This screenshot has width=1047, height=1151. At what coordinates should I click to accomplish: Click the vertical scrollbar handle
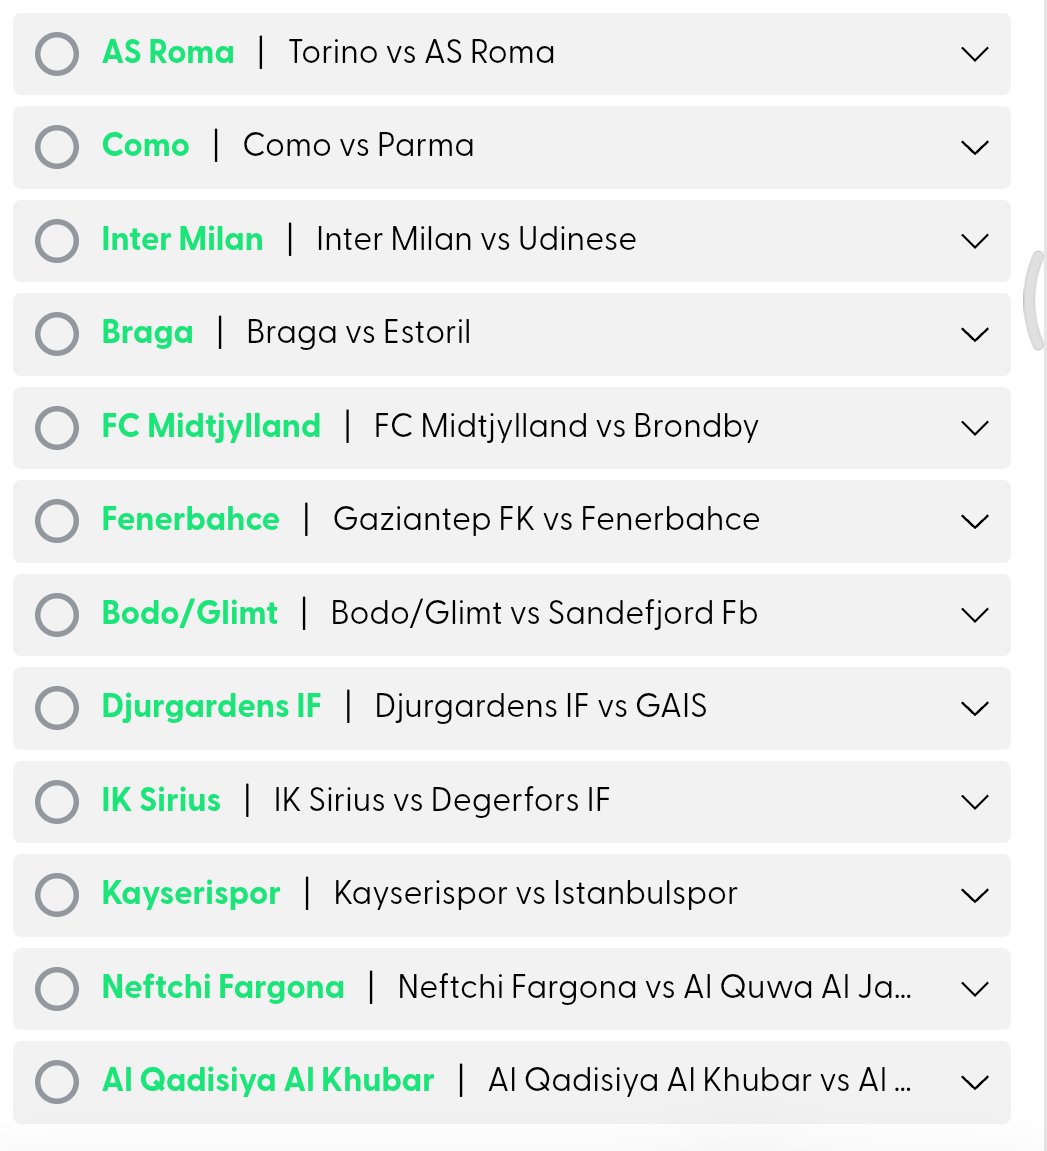pyautogui.click(x=1035, y=299)
